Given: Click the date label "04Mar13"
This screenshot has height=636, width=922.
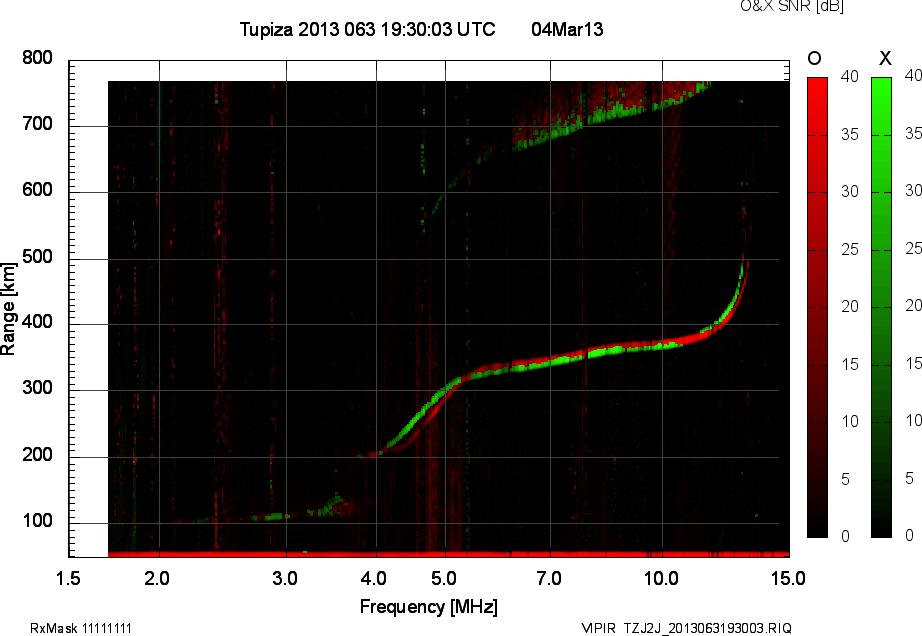Looking at the screenshot, I should pyautogui.click(x=567, y=29).
